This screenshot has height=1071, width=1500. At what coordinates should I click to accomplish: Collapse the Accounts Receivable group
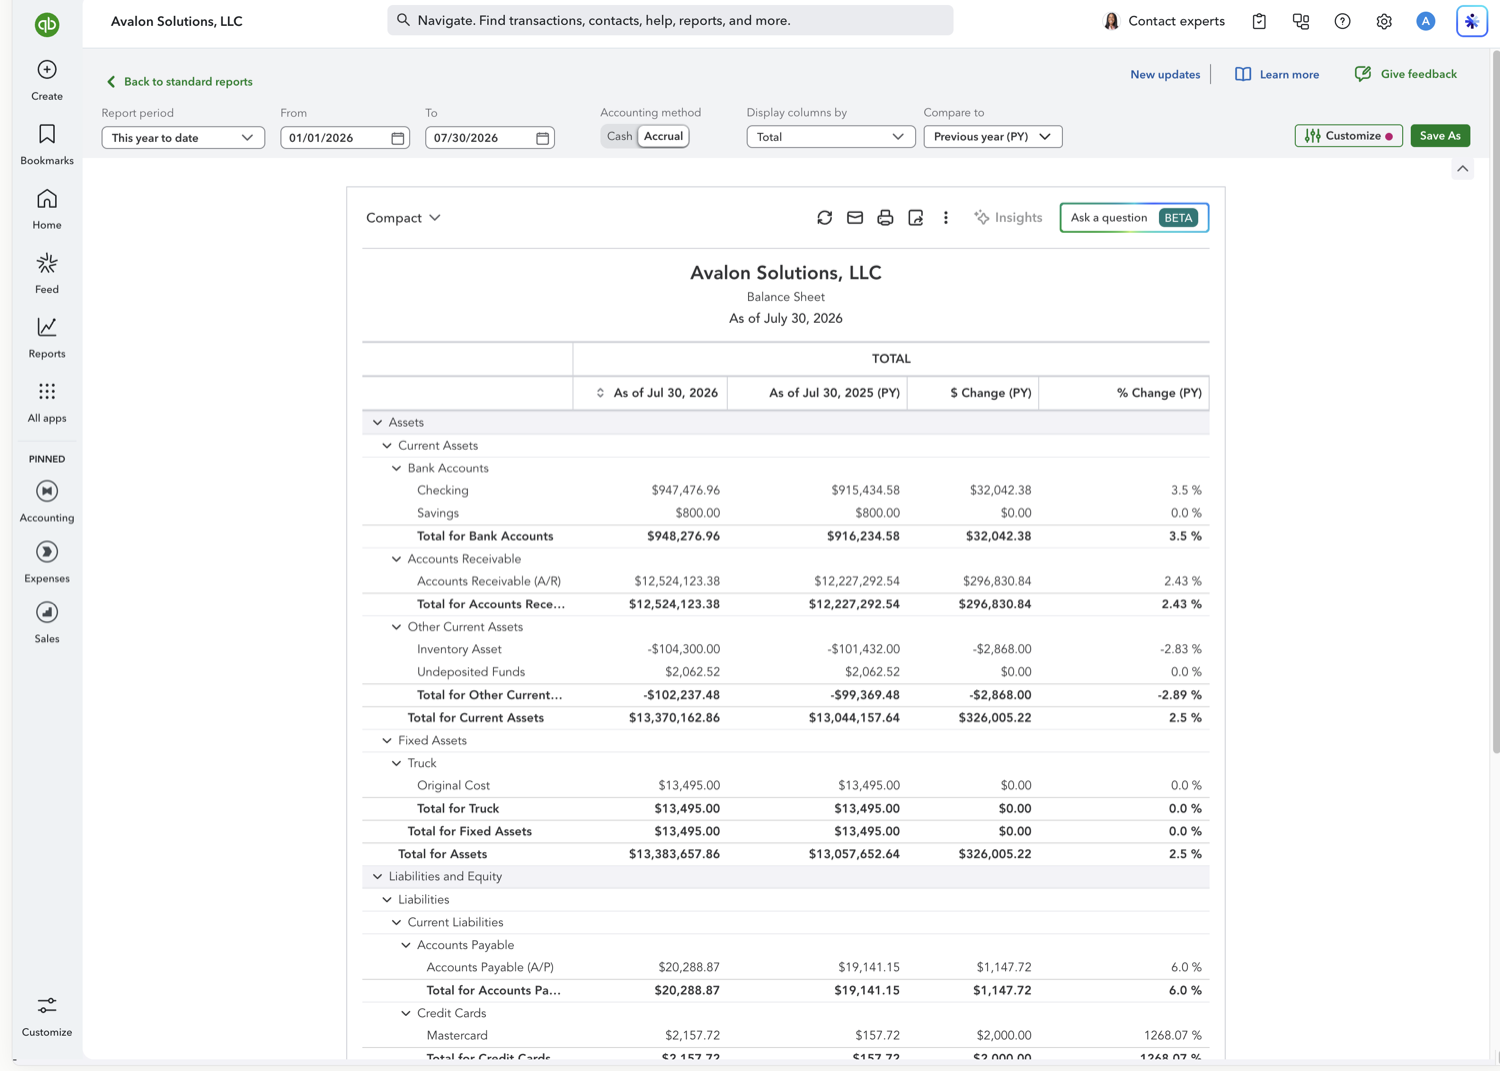coord(396,559)
